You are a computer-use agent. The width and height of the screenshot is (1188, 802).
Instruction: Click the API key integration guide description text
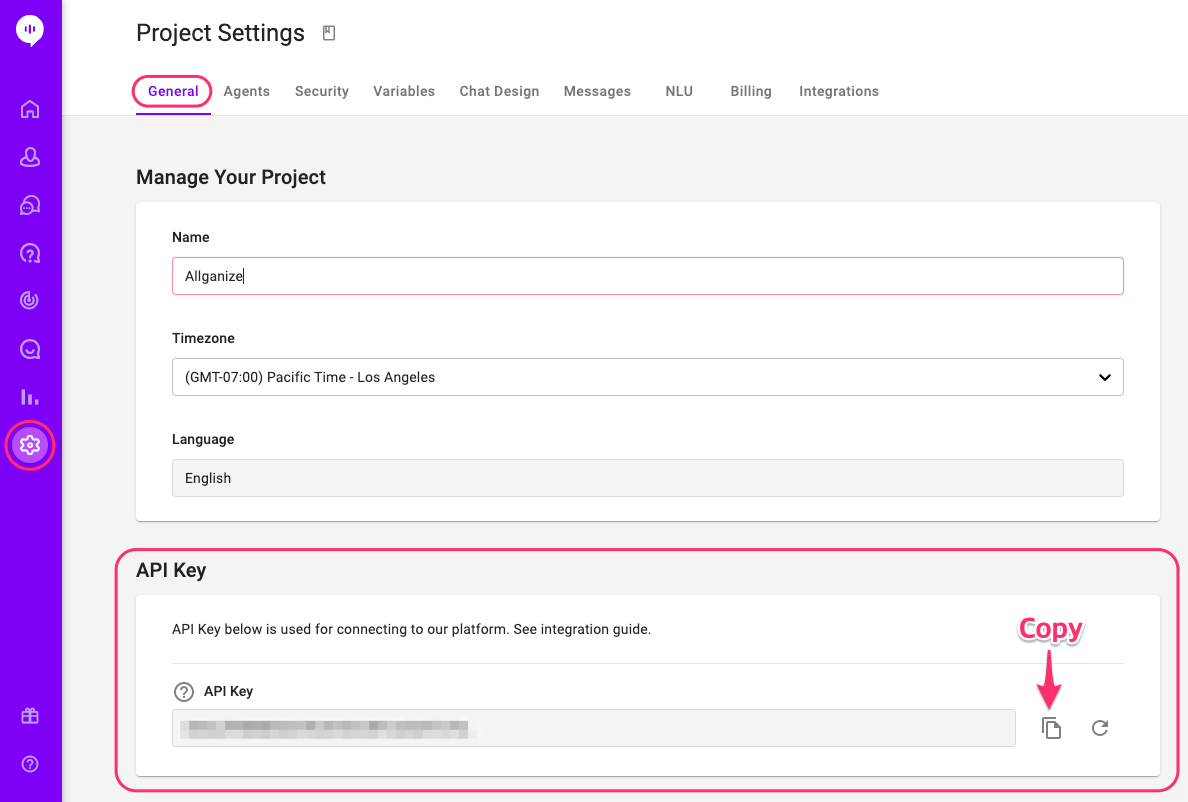click(x=411, y=629)
